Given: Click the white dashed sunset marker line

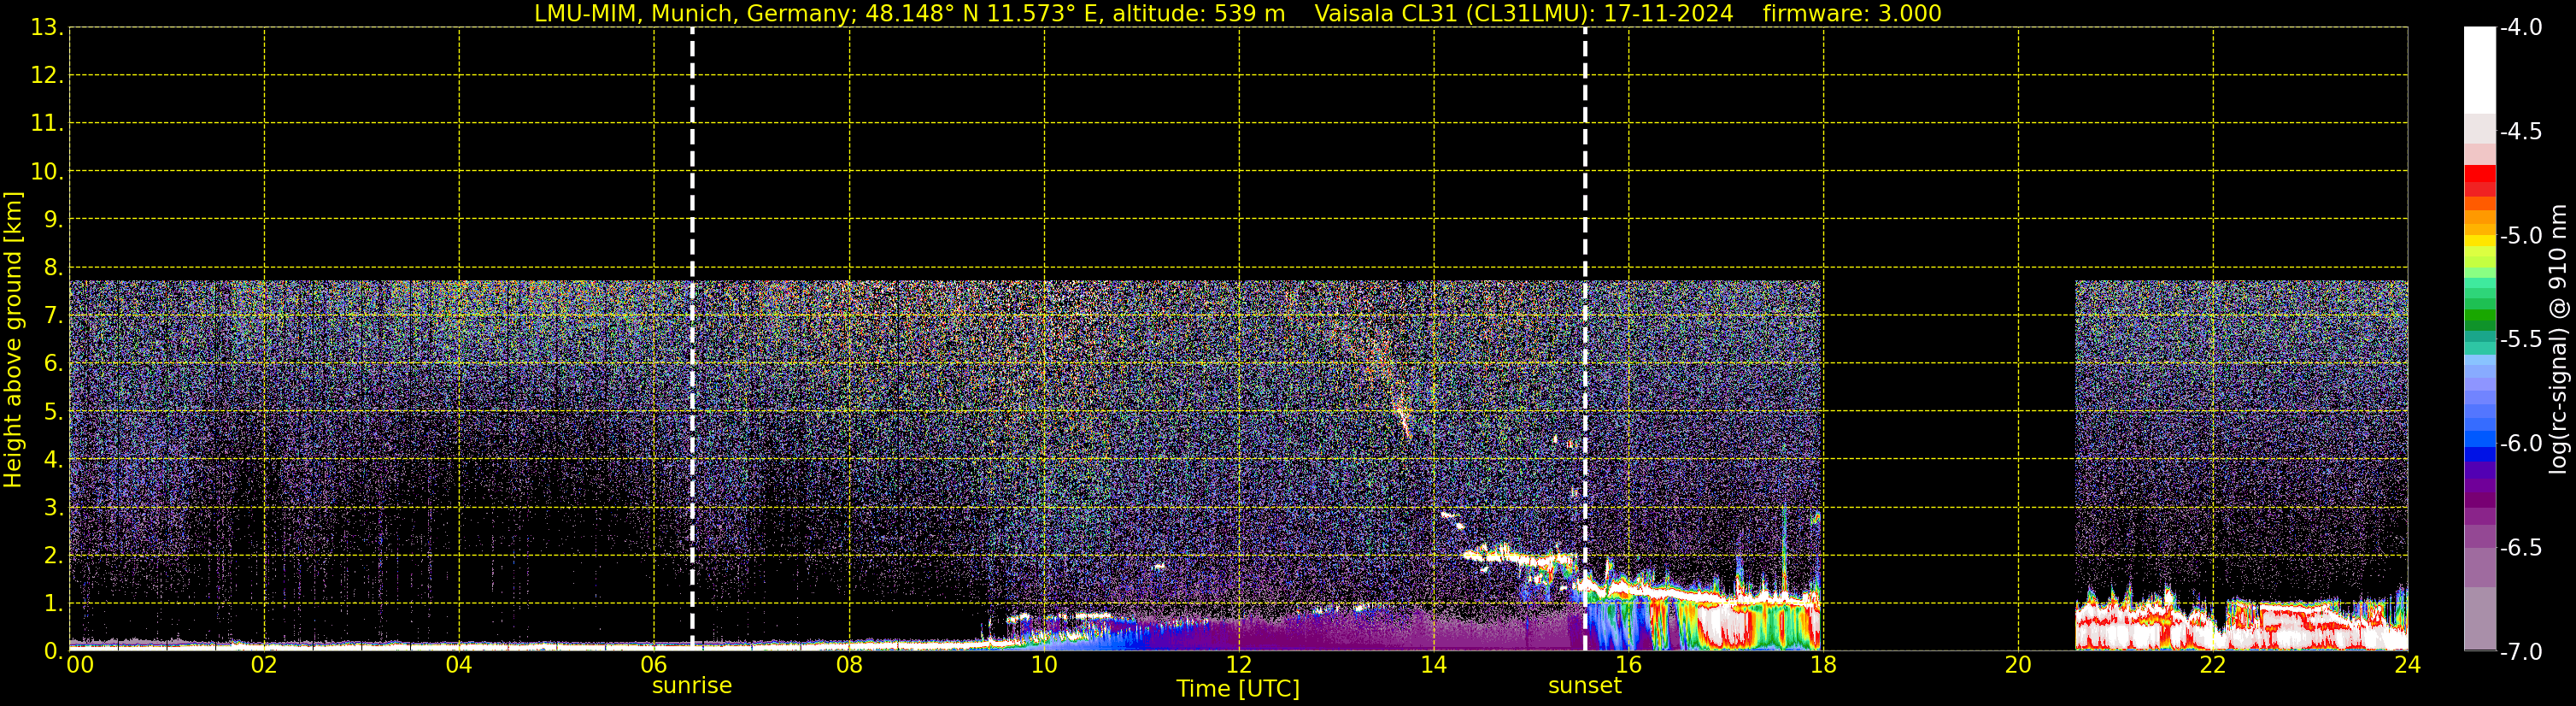Looking at the screenshot, I should coord(1585,339).
